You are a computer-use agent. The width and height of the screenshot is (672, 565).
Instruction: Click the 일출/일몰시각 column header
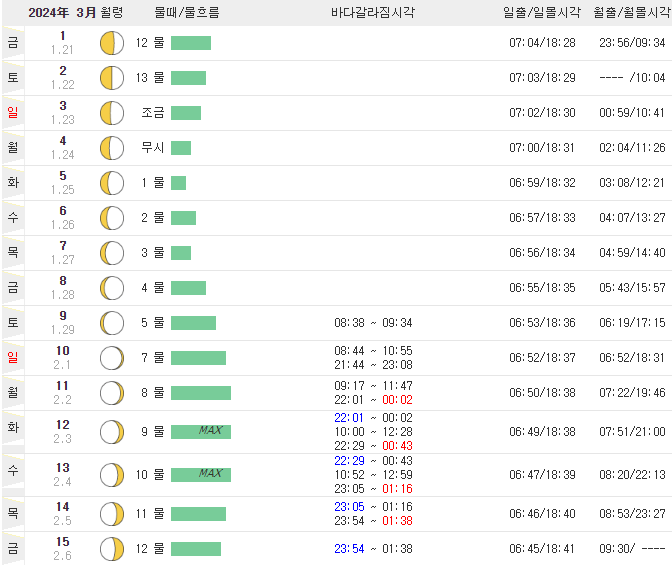tap(542, 12)
